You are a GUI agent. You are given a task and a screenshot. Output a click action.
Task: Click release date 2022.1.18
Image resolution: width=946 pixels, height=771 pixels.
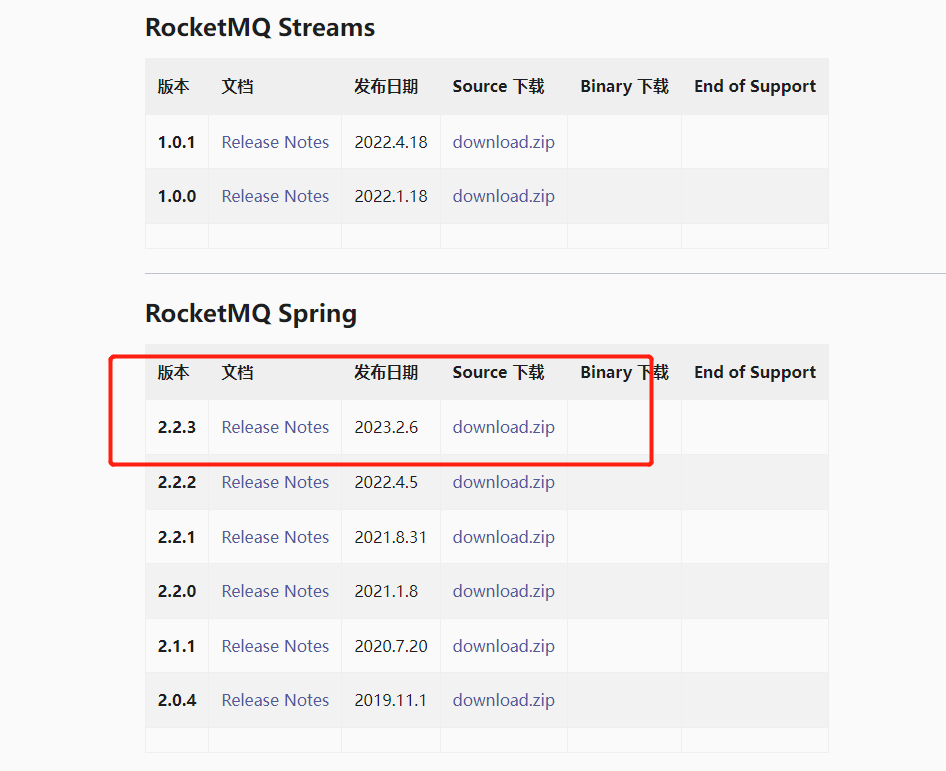tap(391, 197)
